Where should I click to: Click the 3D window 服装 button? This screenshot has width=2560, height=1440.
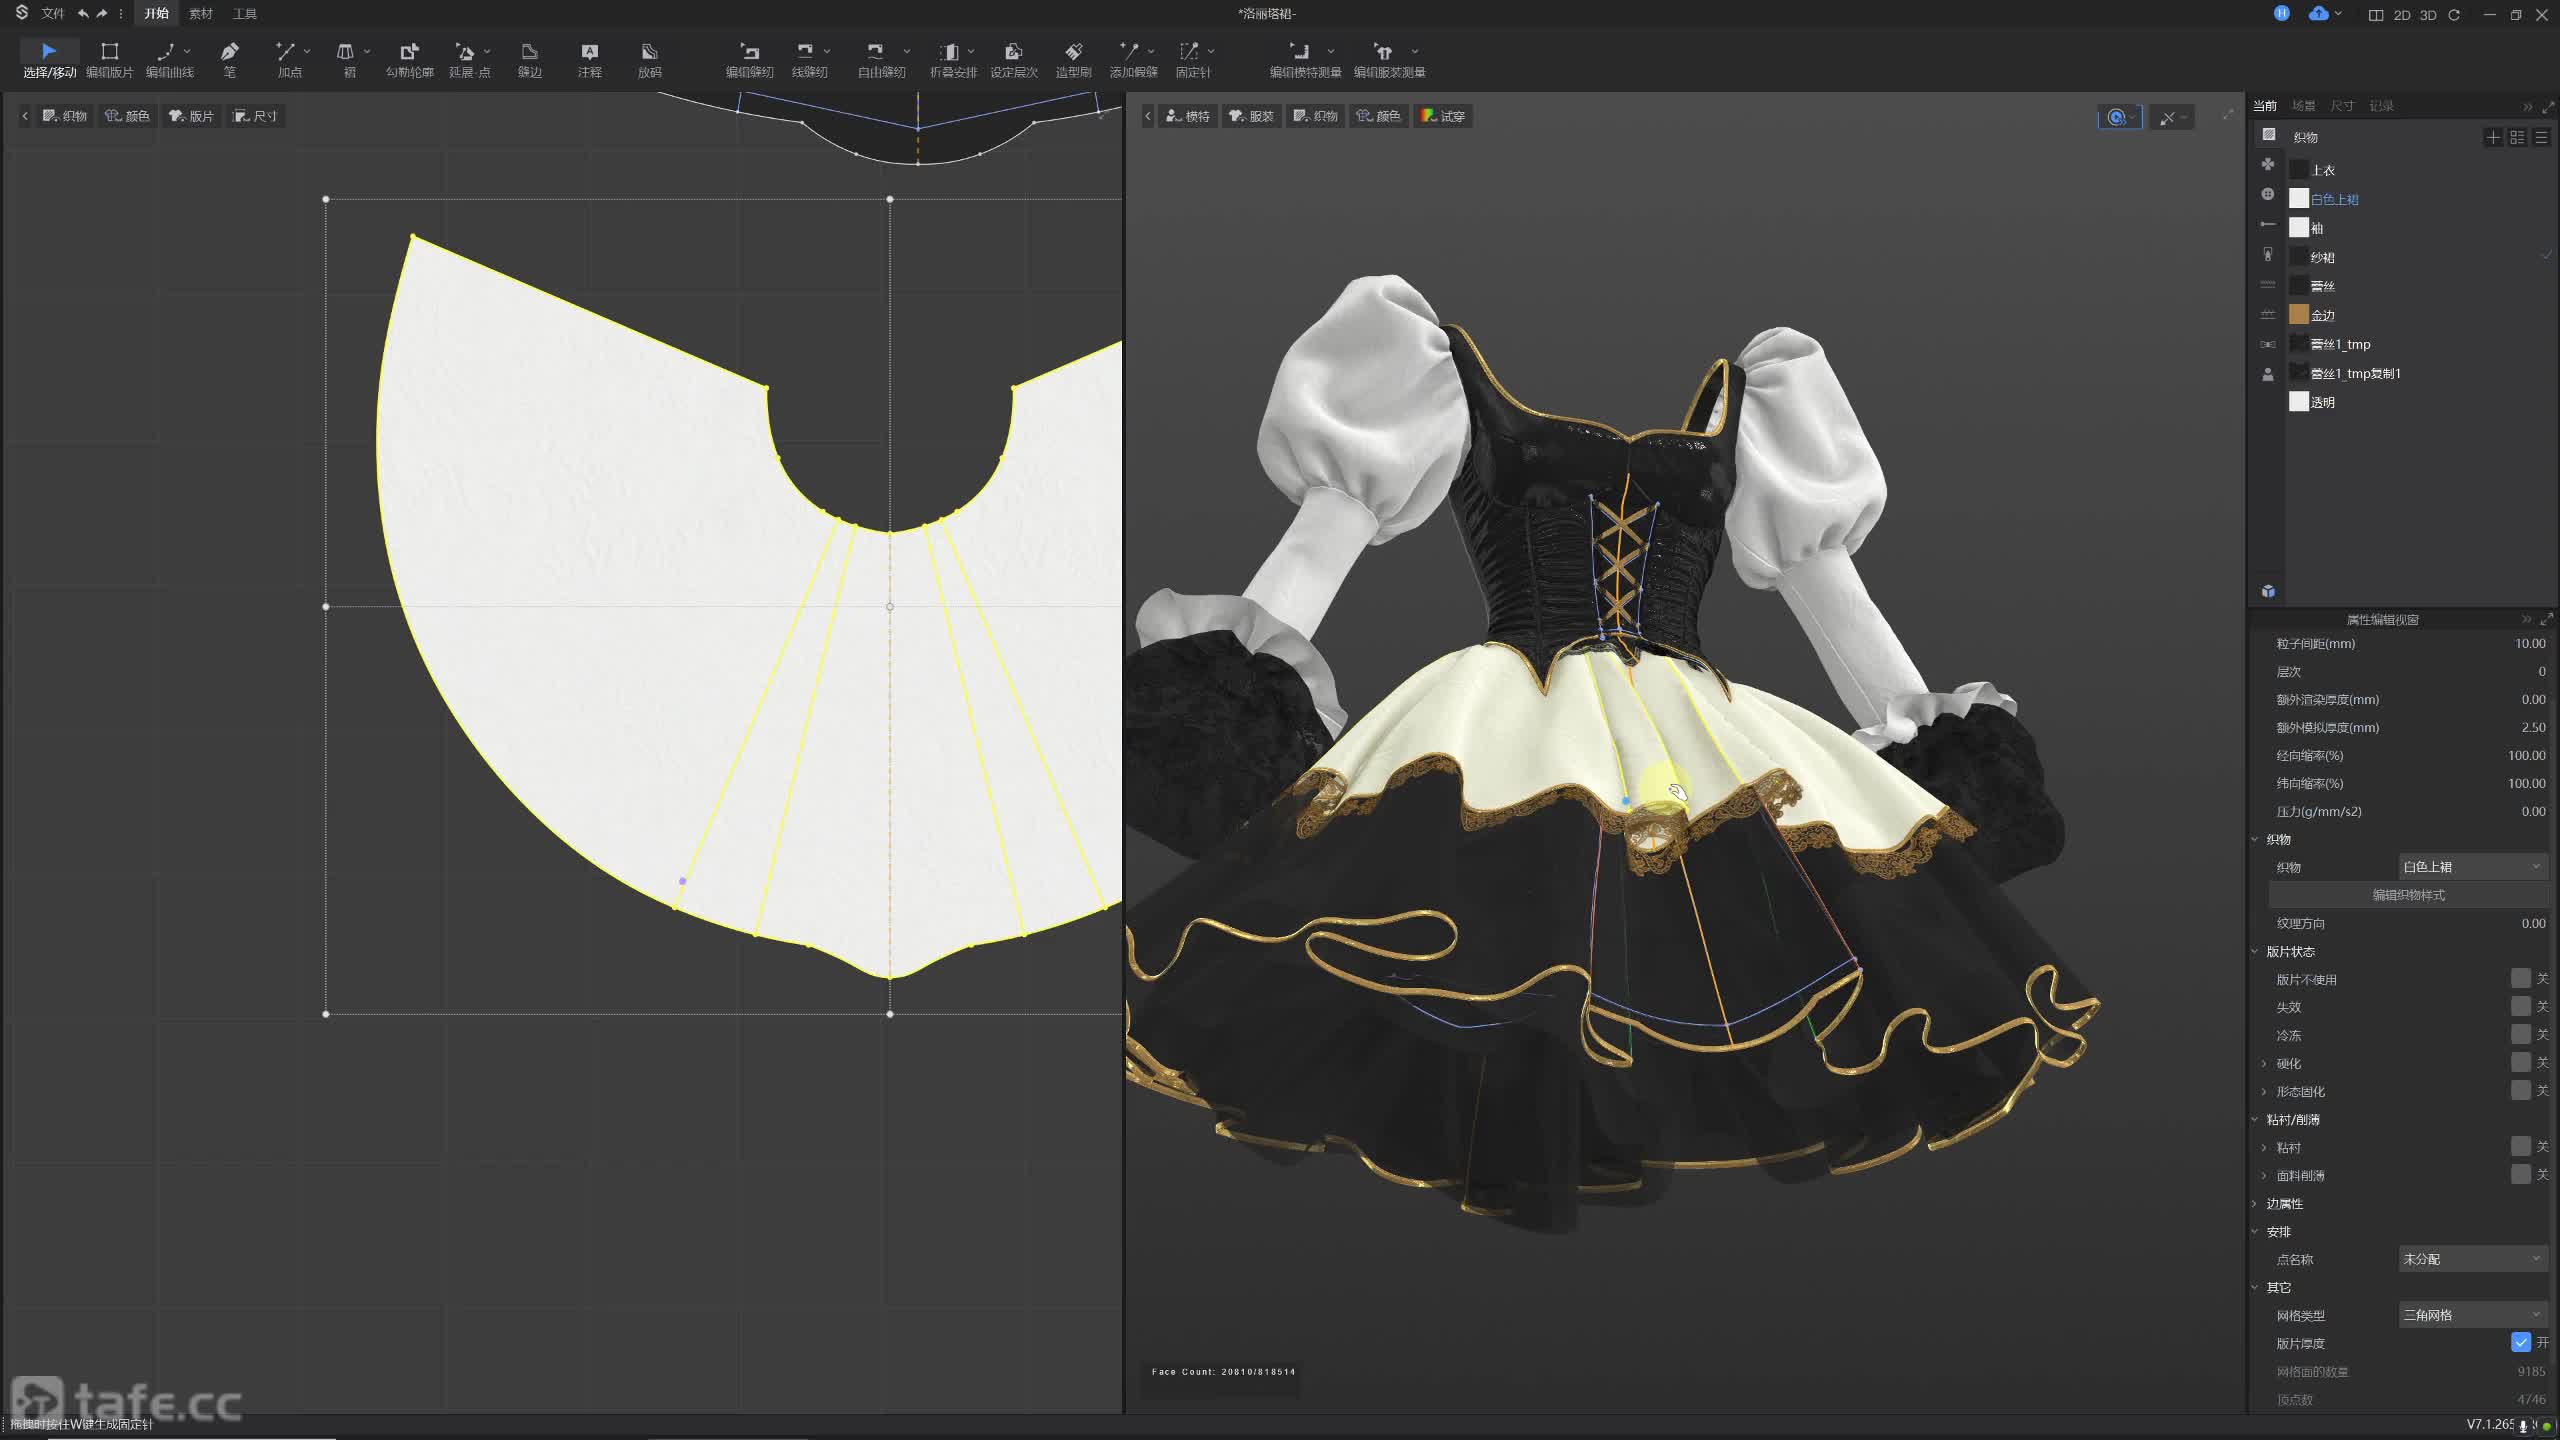pyautogui.click(x=1251, y=116)
